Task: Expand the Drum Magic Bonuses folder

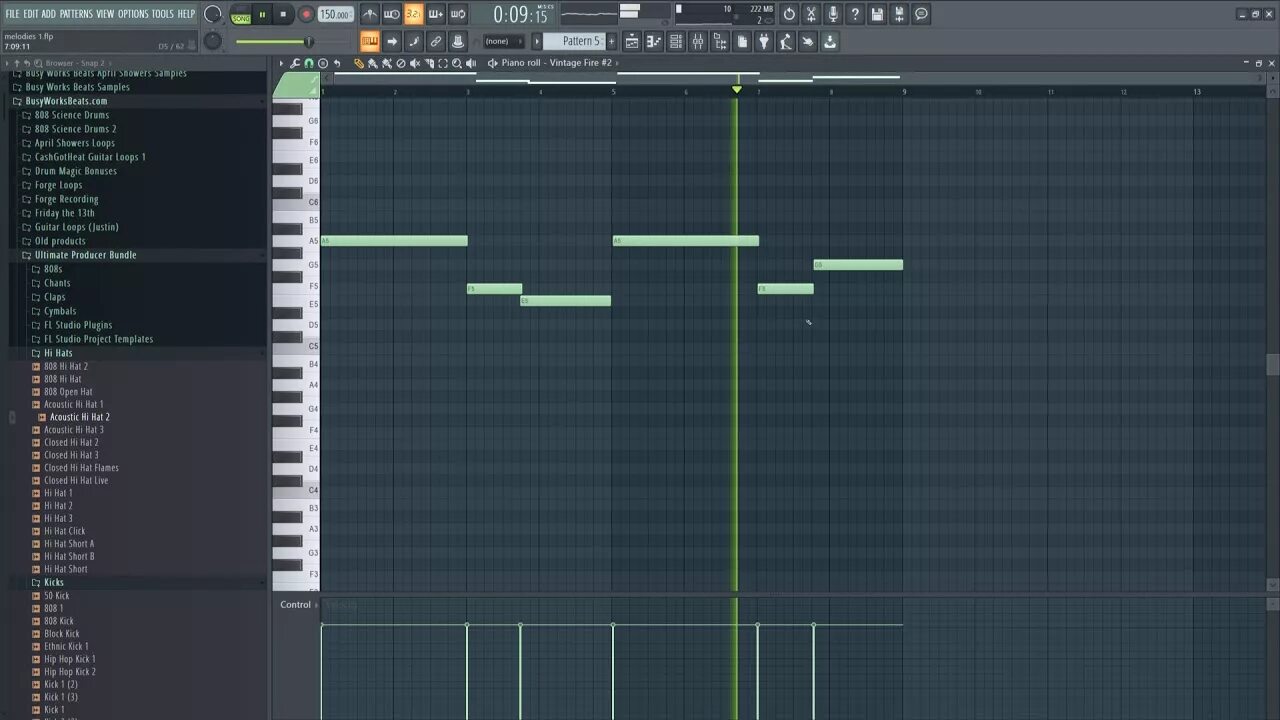Action: pos(75,171)
